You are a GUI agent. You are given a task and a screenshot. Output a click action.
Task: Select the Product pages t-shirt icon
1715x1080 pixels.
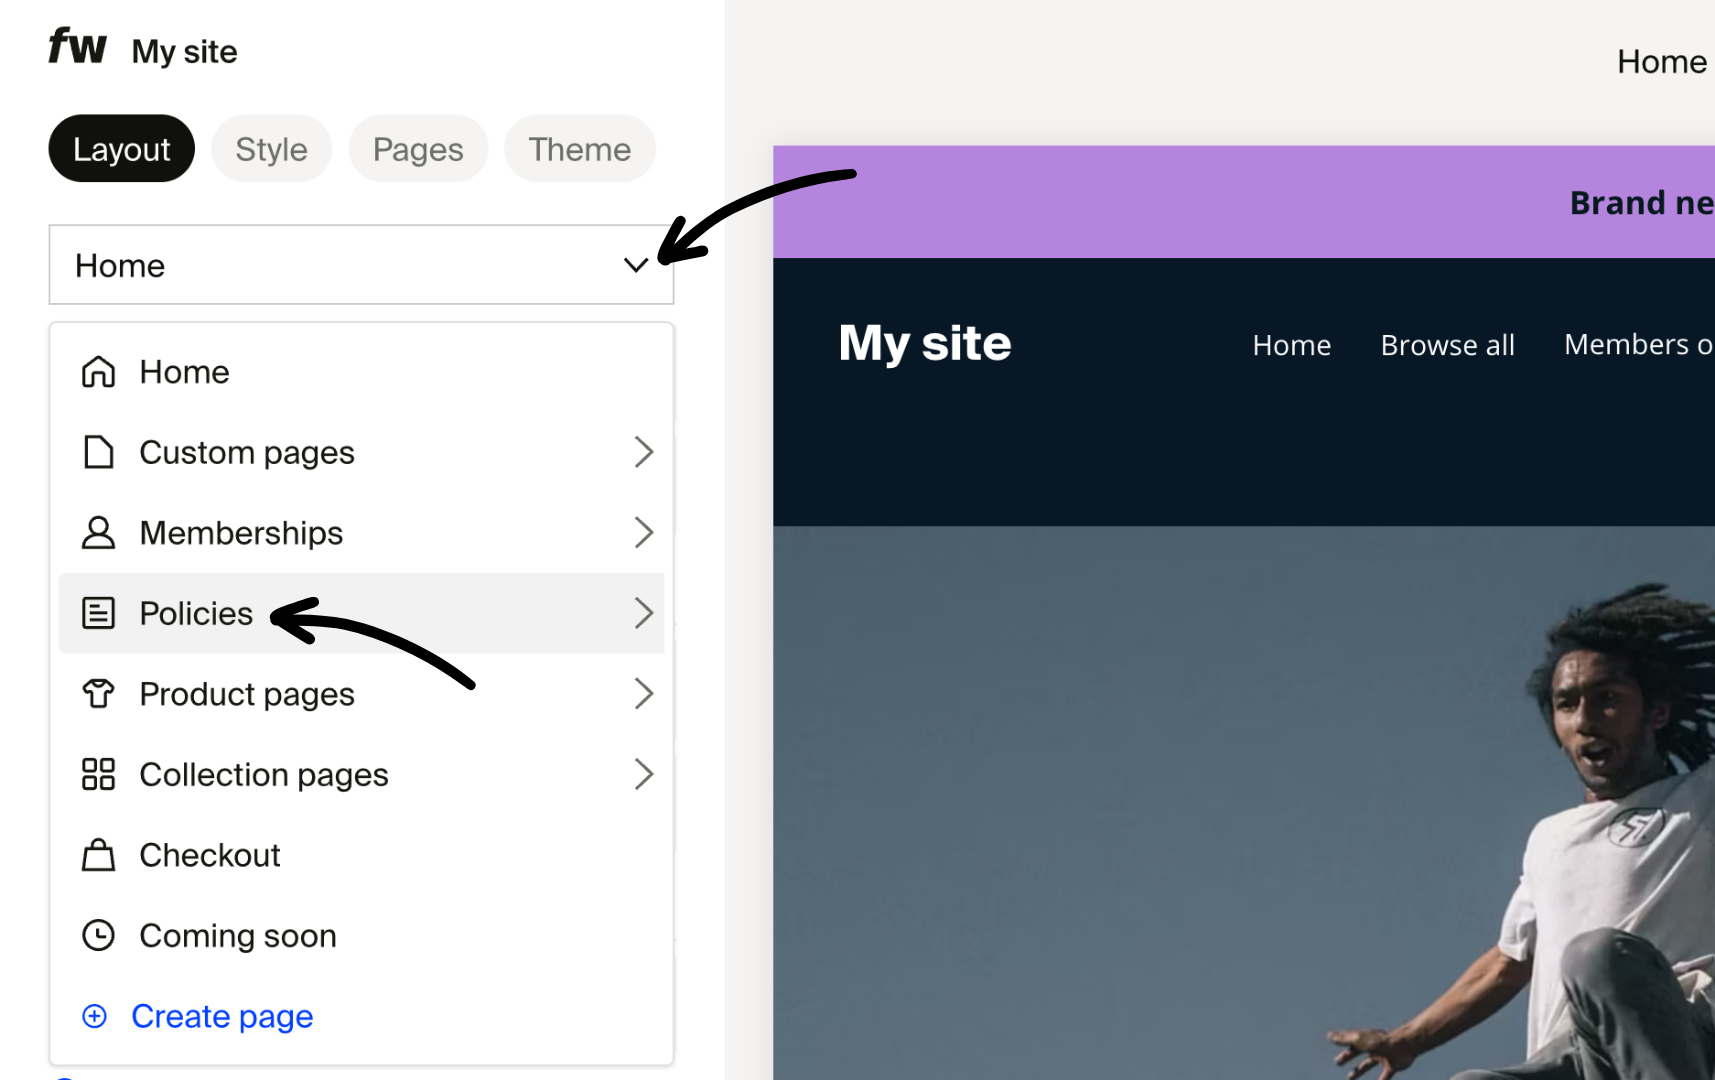point(98,693)
